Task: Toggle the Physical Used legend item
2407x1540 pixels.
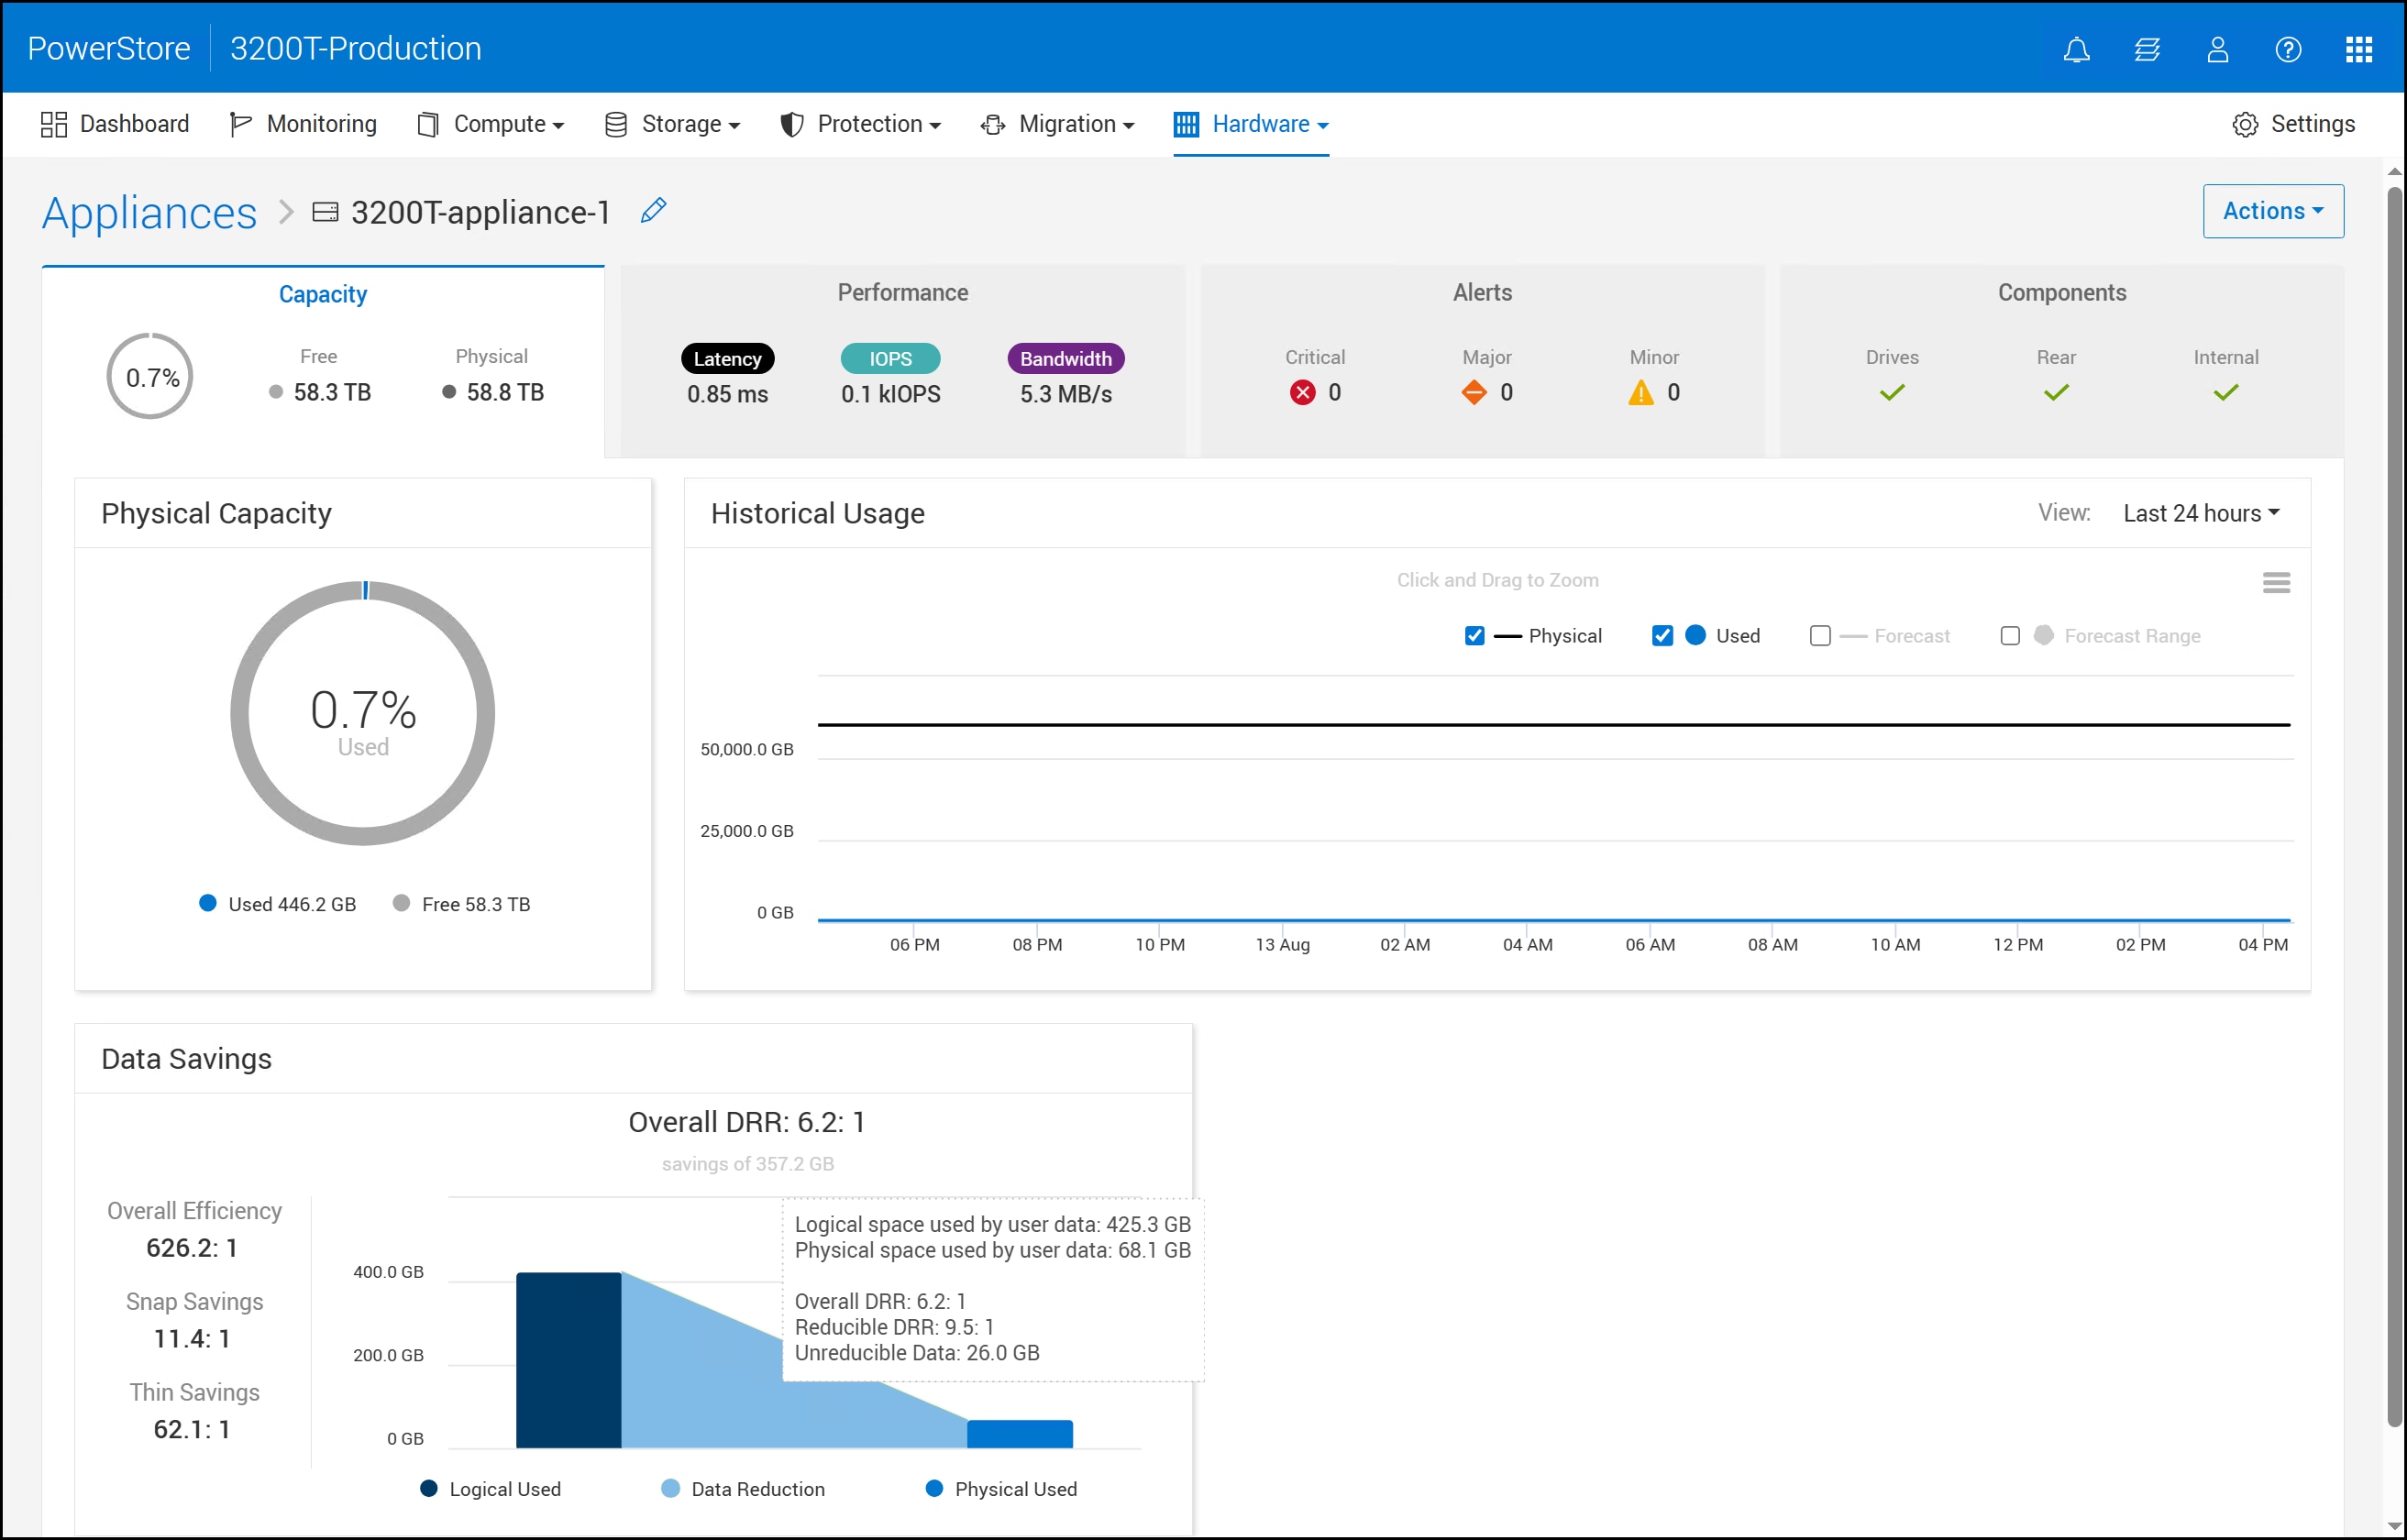Action: (x=1001, y=1488)
